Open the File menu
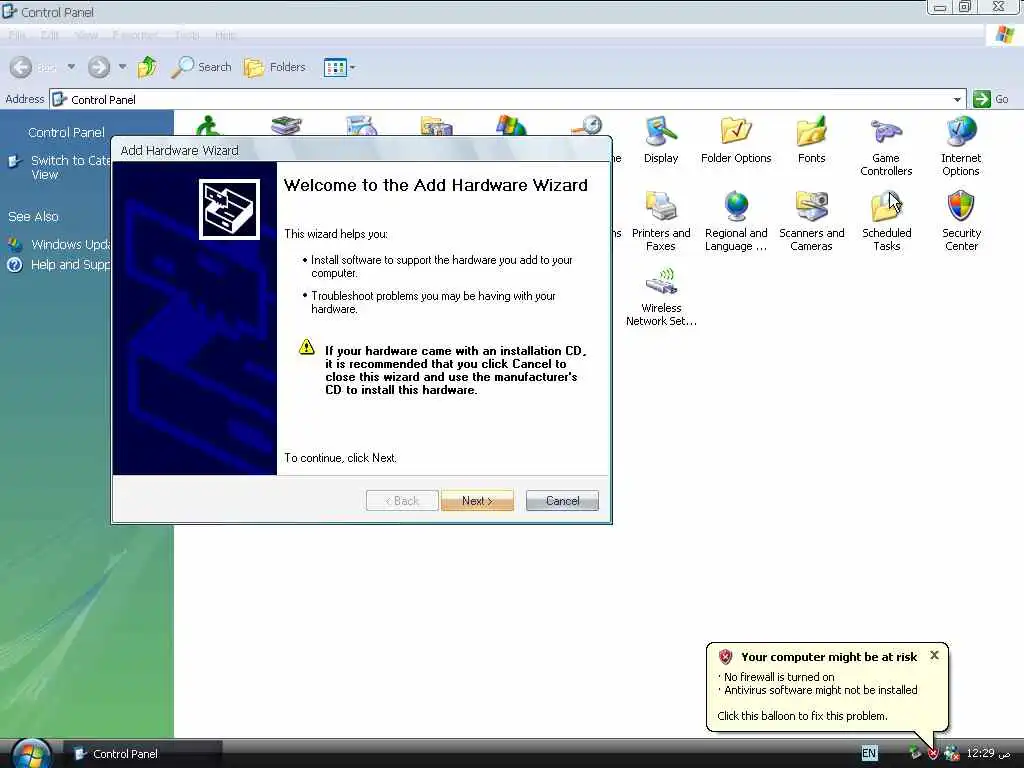The height and width of the screenshot is (768, 1024). (17, 35)
